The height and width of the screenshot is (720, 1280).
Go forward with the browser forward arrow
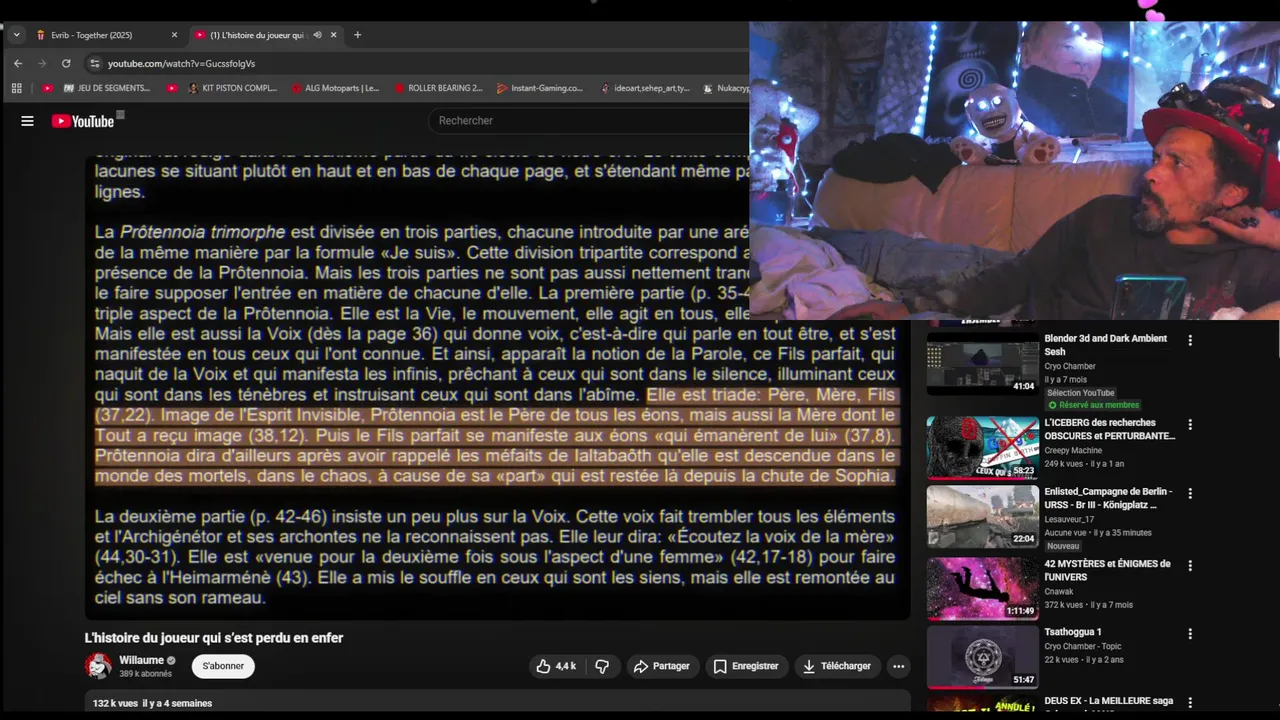[x=42, y=63]
